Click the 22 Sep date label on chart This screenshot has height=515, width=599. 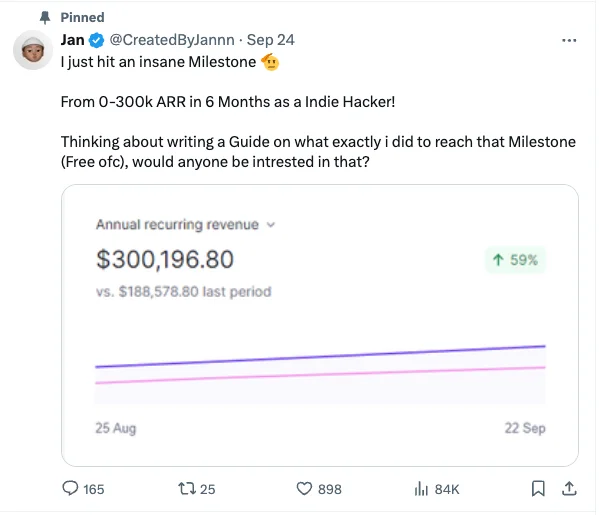coord(525,428)
